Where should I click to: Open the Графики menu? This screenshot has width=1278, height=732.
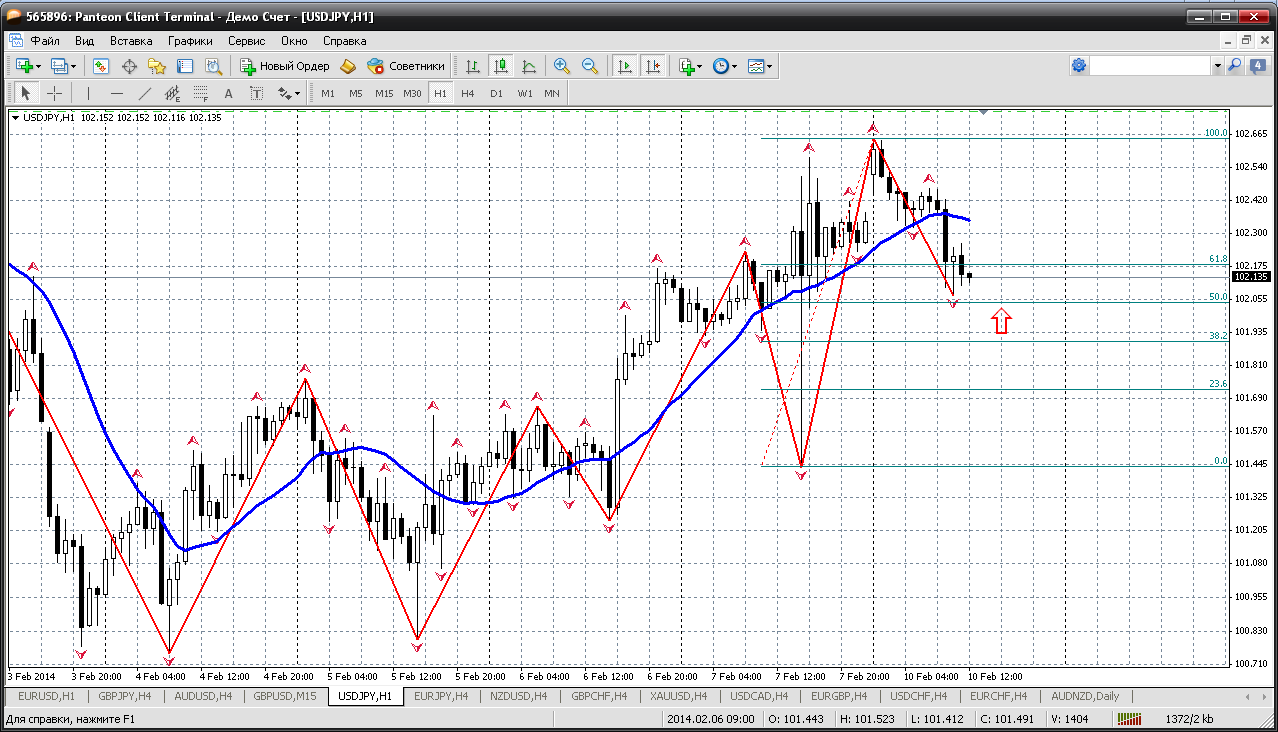pos(190,41)
